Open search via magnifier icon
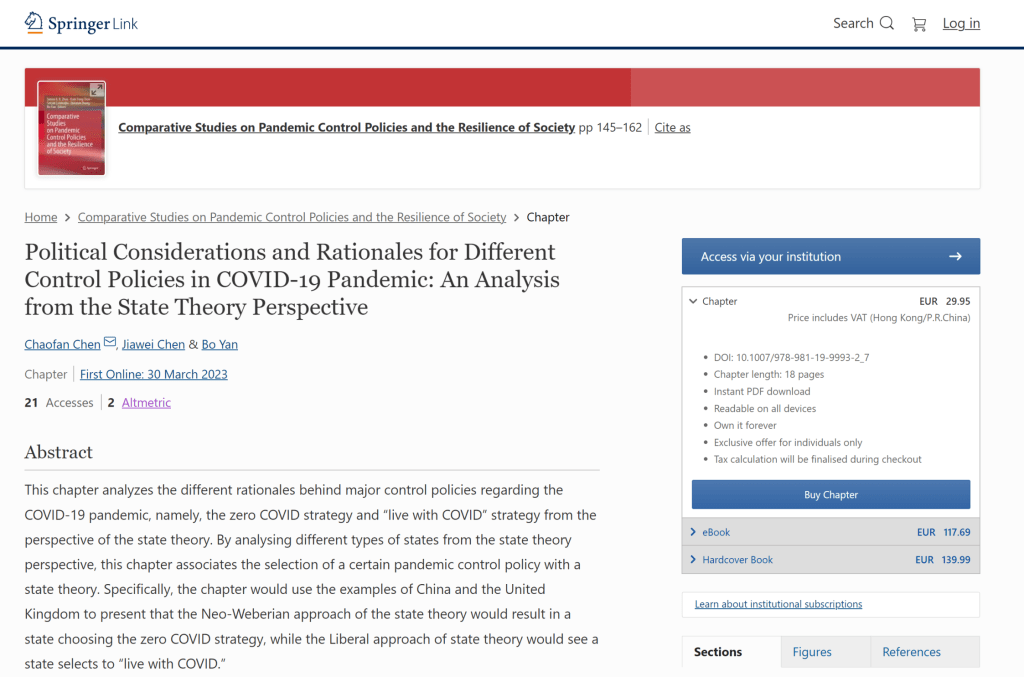 pos(886,23)
